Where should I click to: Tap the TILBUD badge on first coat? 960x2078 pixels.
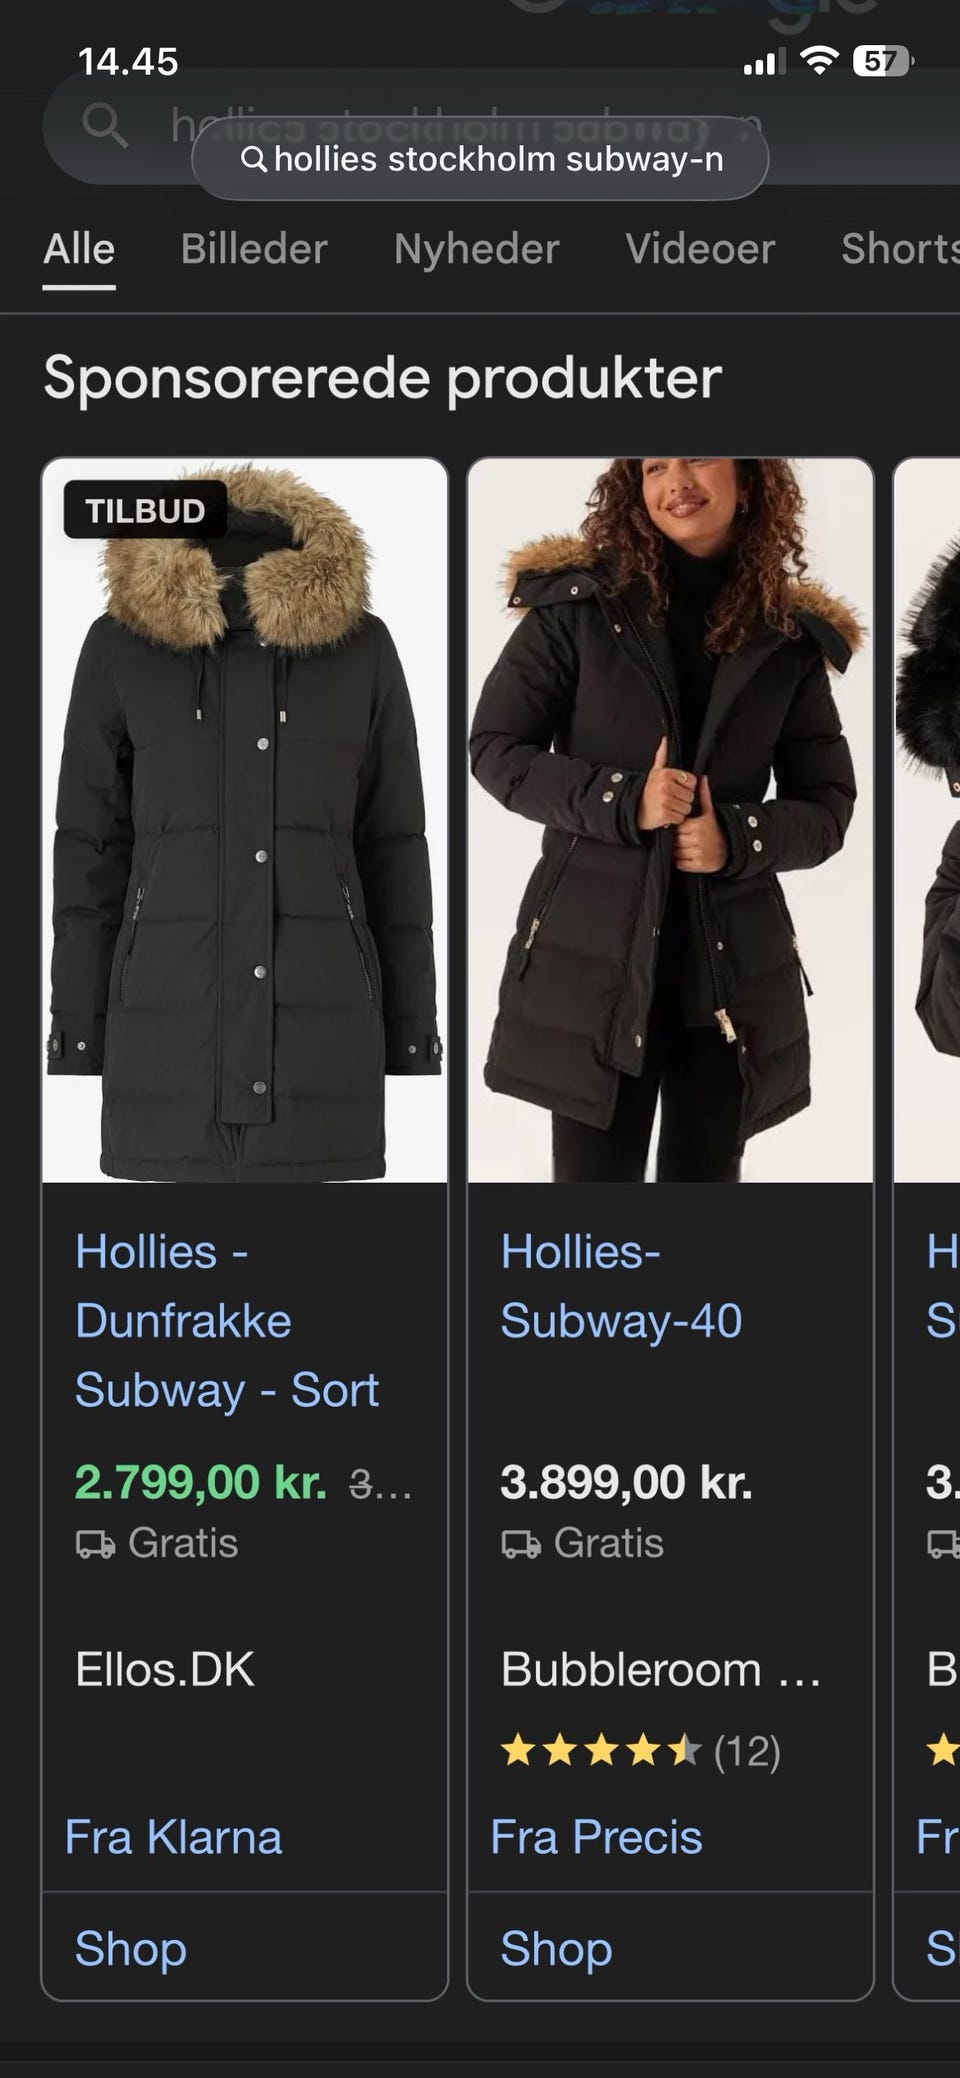(145, 511)
